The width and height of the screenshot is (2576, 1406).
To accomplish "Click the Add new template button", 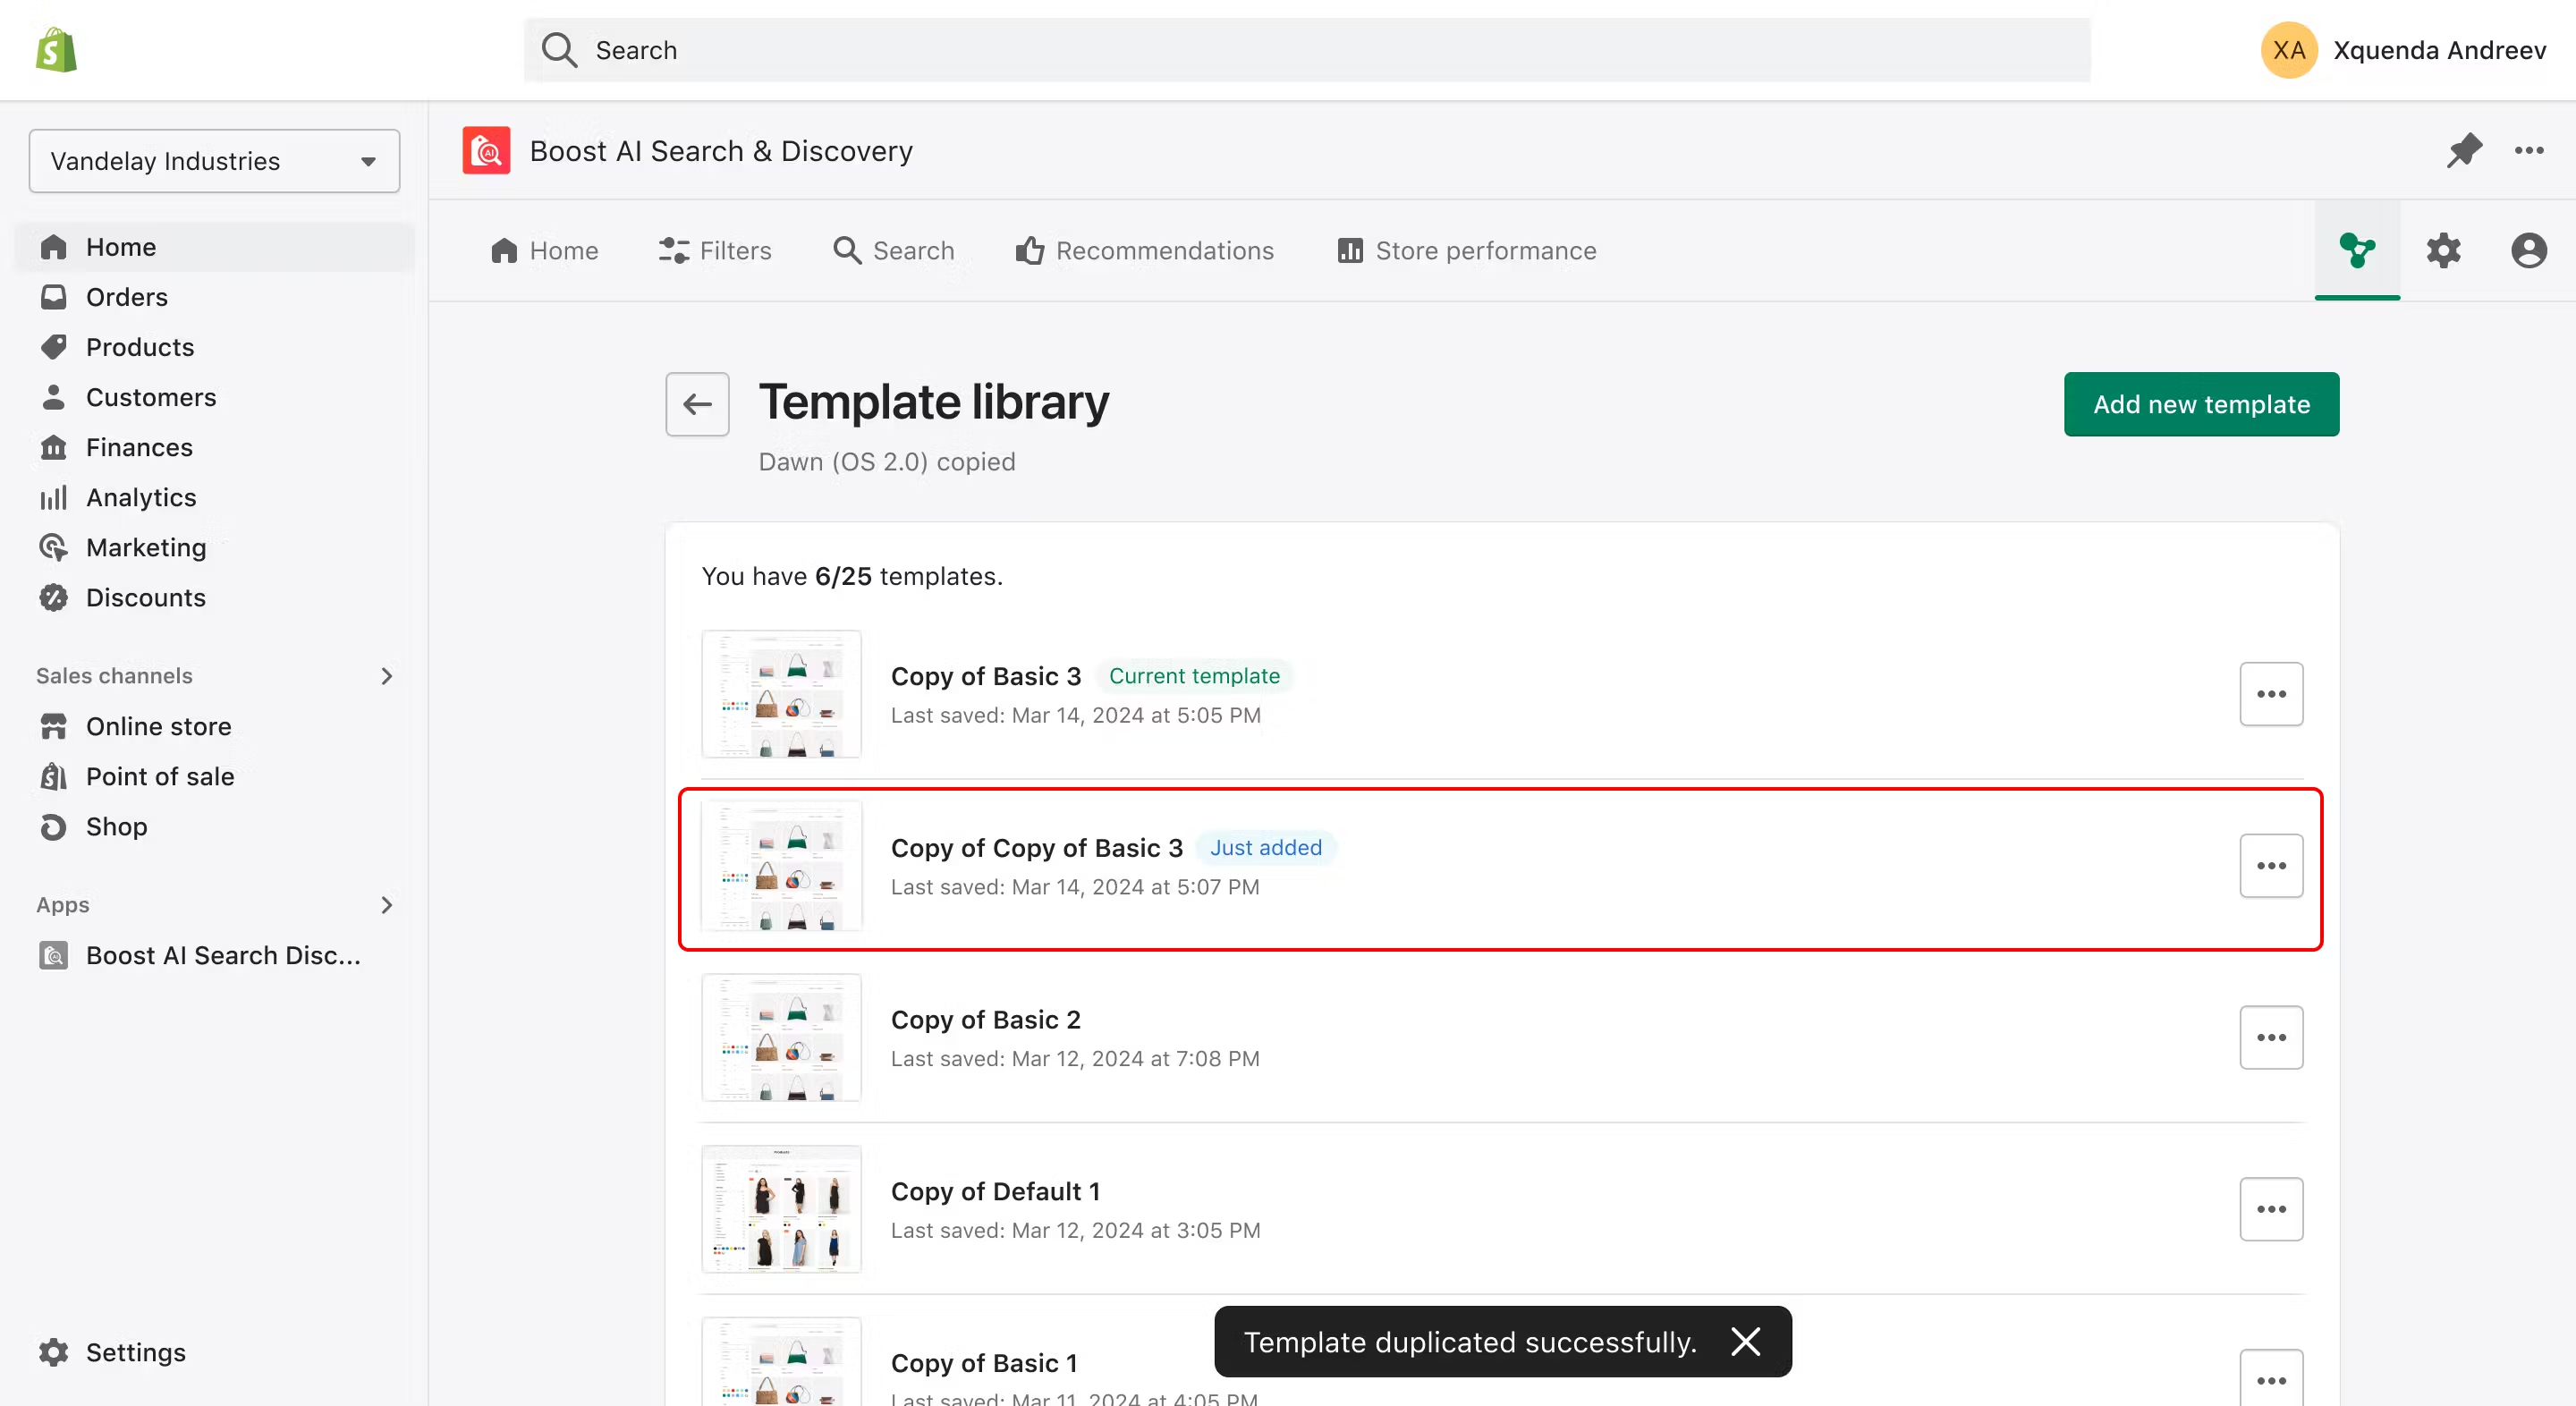I will tap(2200, 404).
